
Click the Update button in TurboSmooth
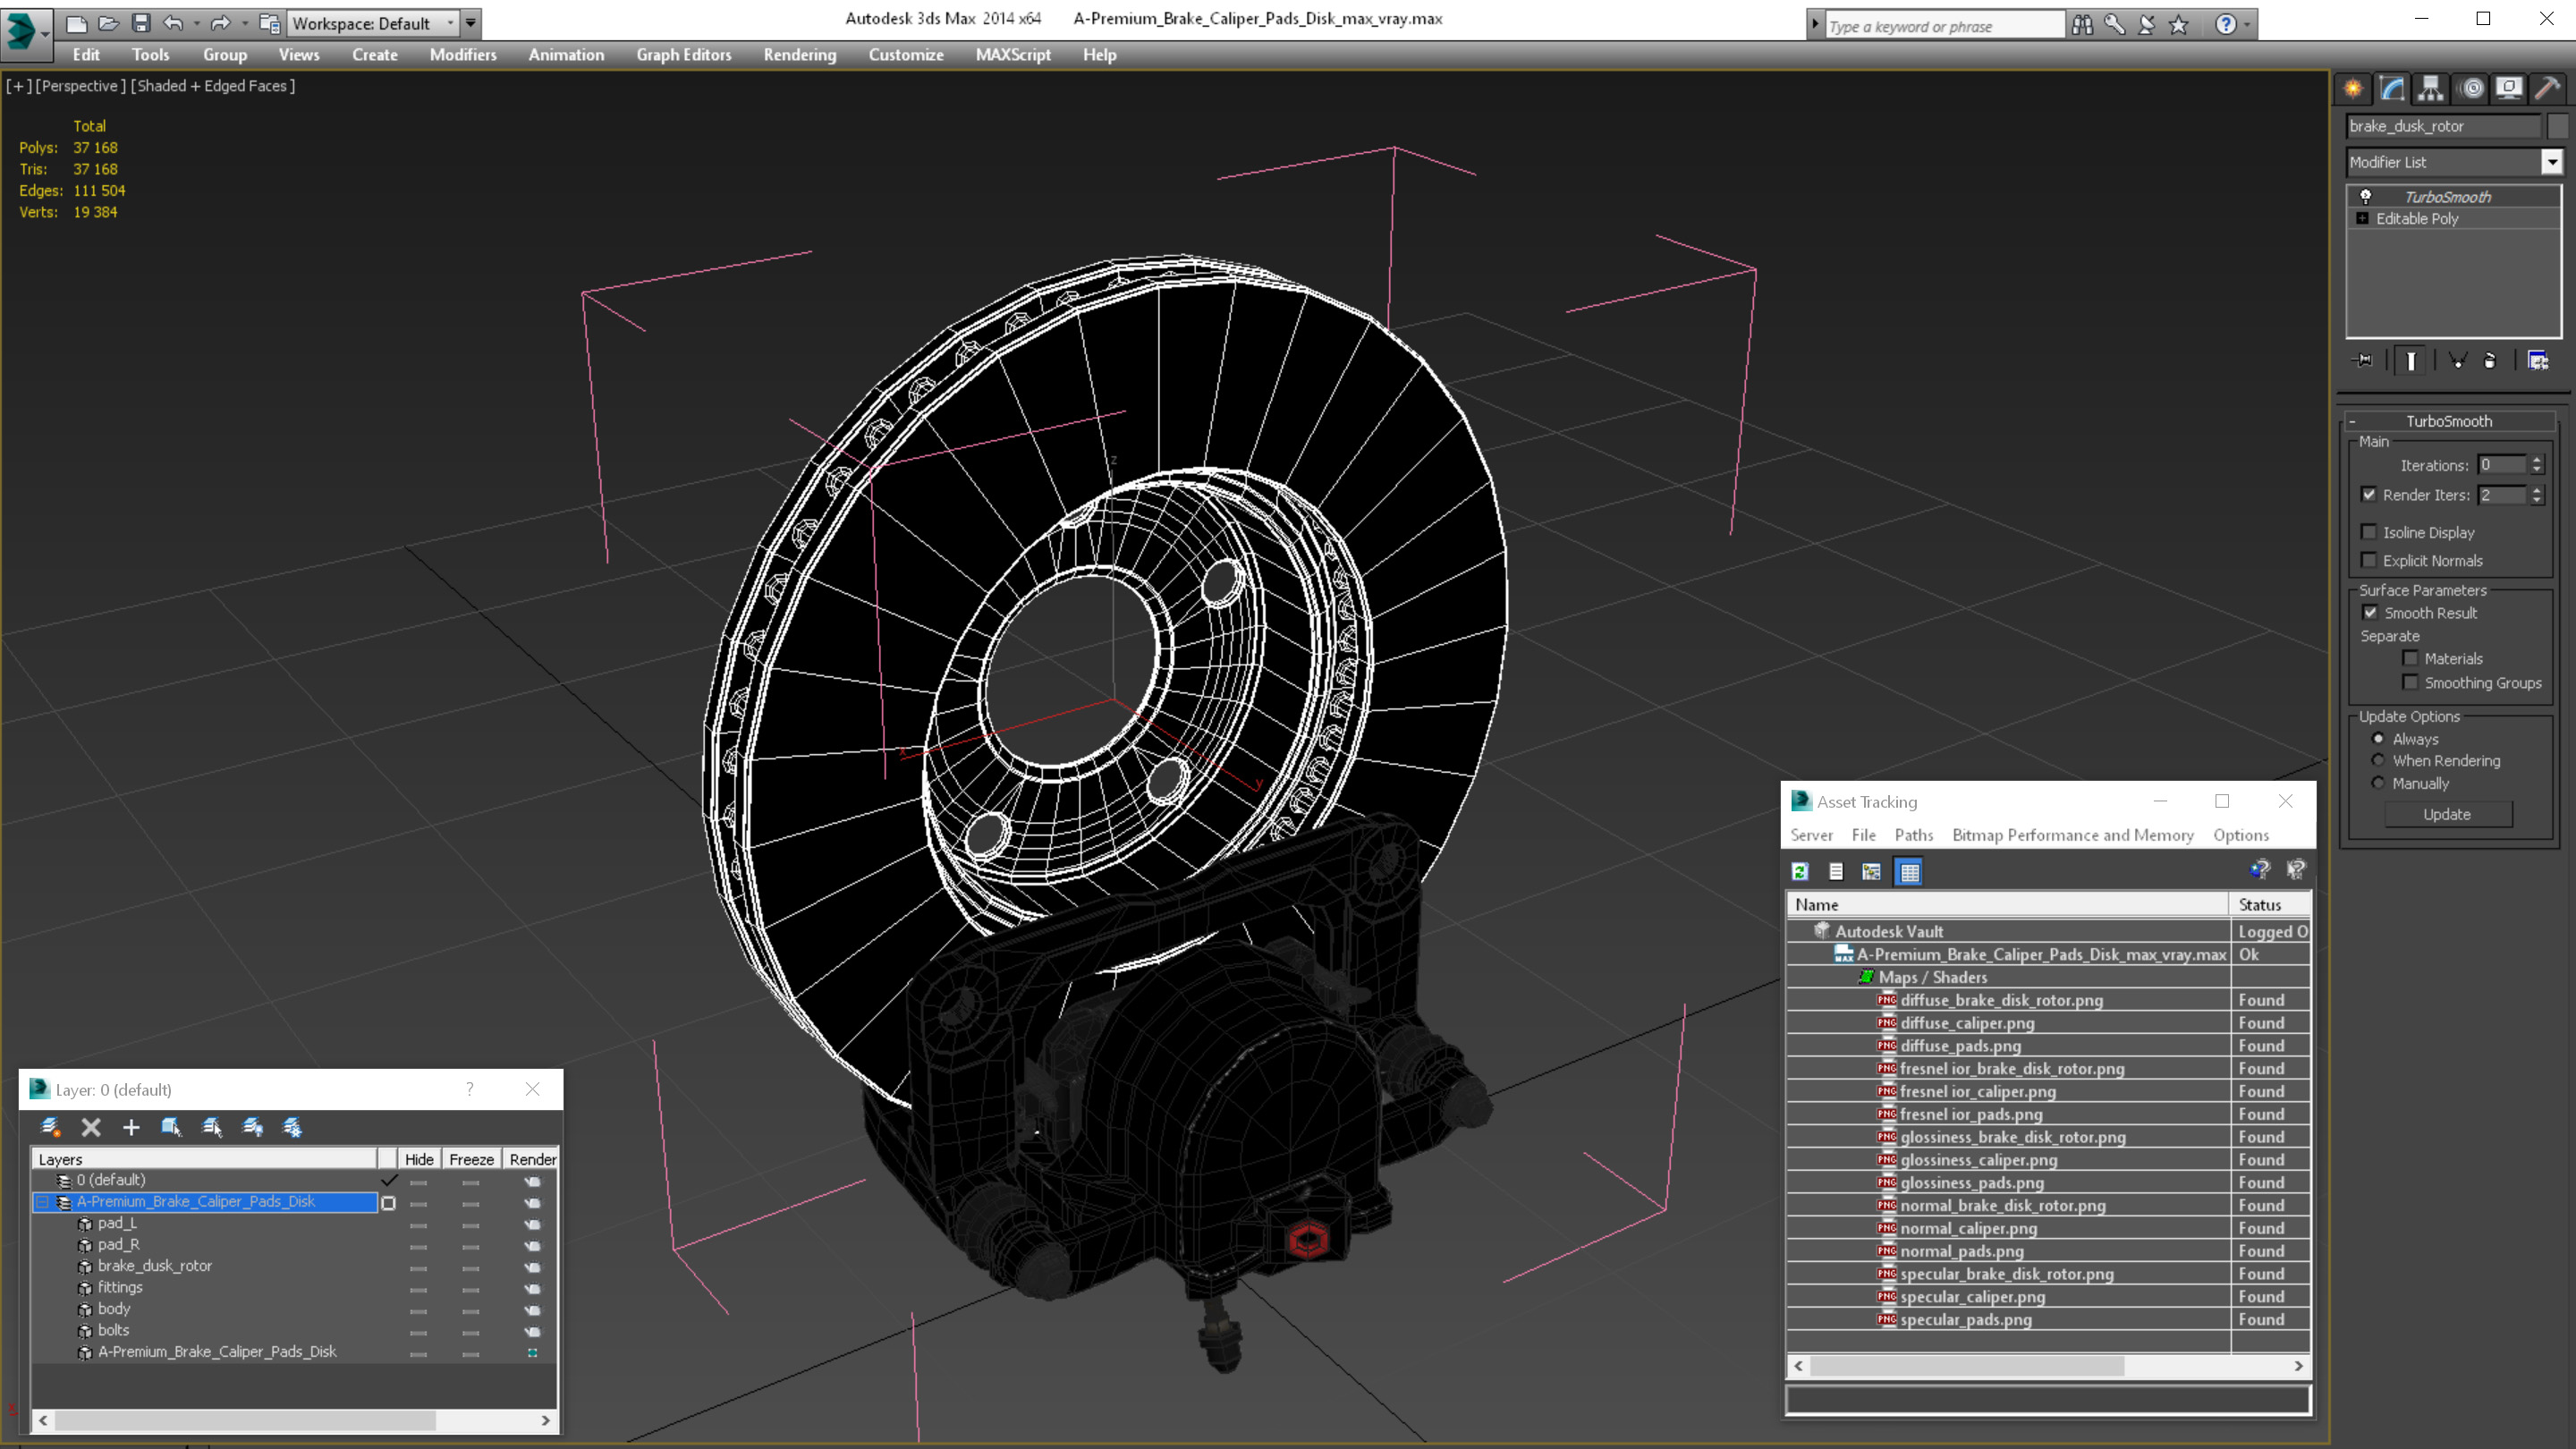(2447, 814)
